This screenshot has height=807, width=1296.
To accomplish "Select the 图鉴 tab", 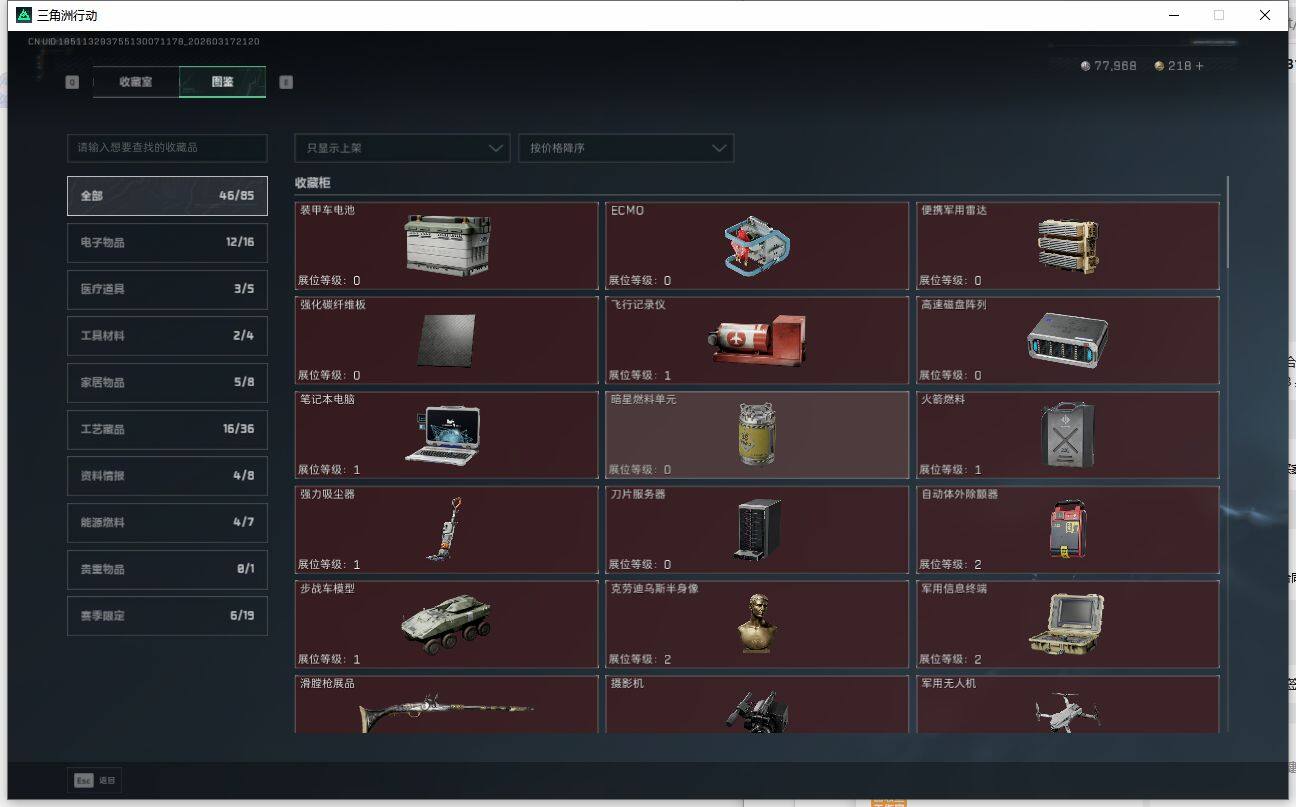I will point(222,82).
